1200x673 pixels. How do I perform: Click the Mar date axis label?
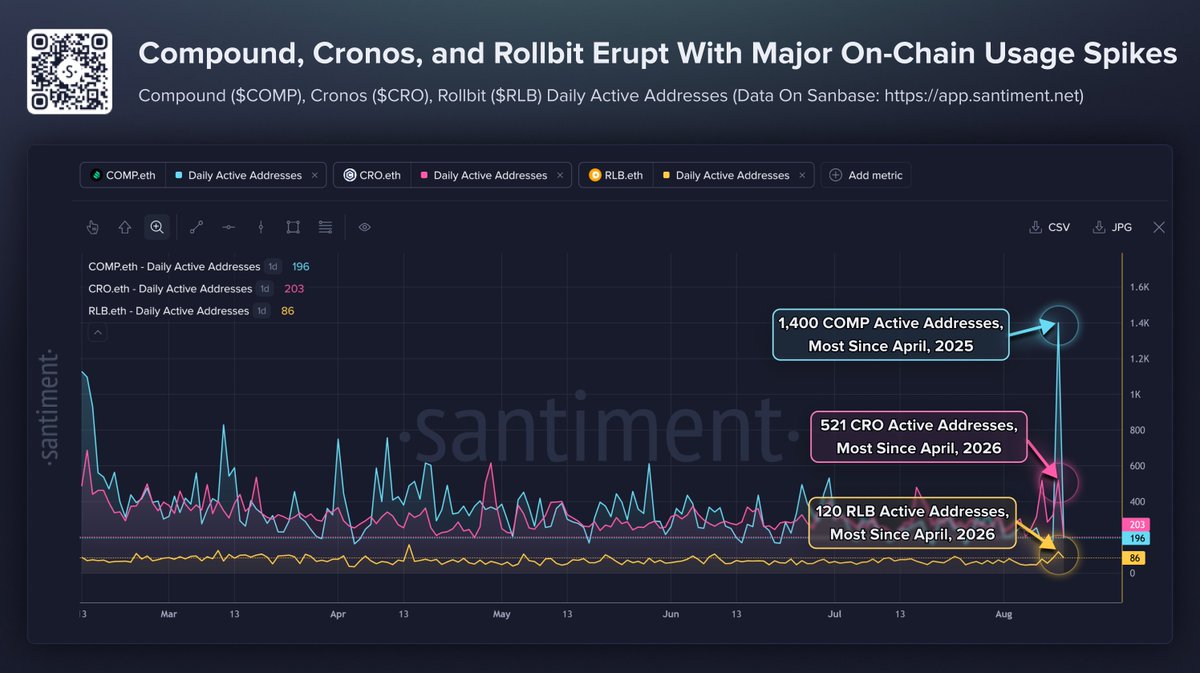coord(168,615)
